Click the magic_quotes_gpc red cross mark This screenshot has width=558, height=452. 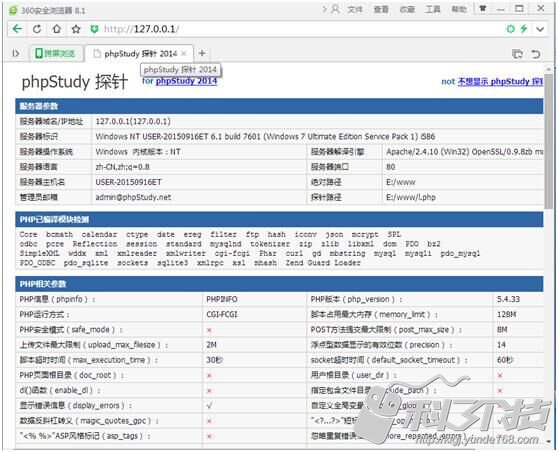click(209, 421)
